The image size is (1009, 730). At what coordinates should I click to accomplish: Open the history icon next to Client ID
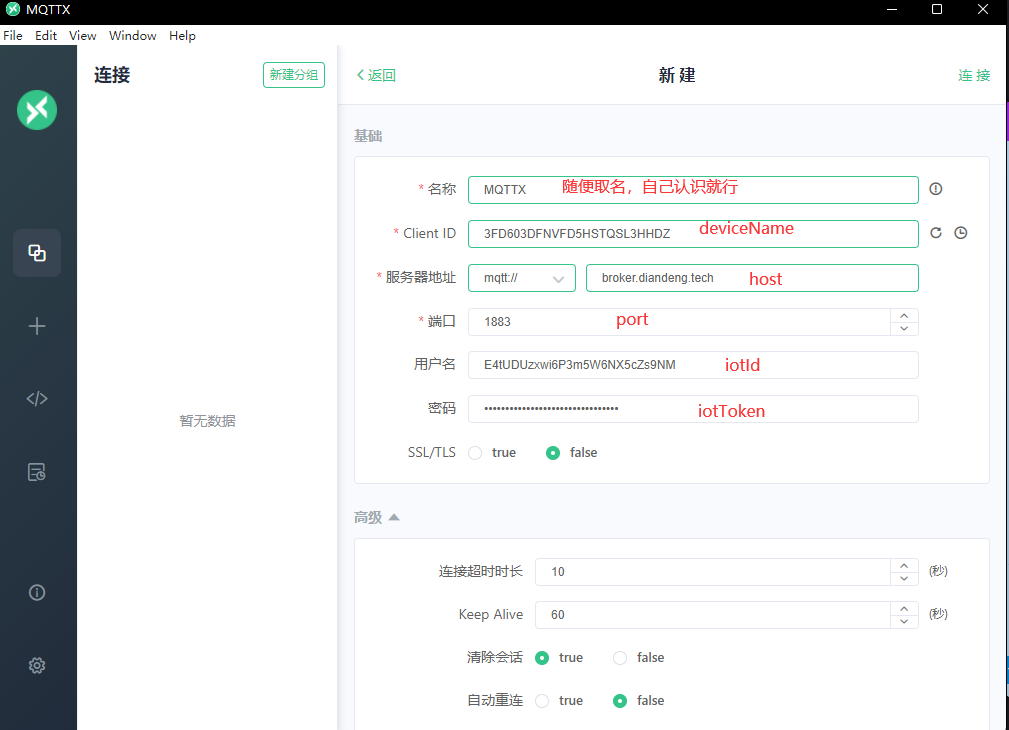click(x=960, y=232)
